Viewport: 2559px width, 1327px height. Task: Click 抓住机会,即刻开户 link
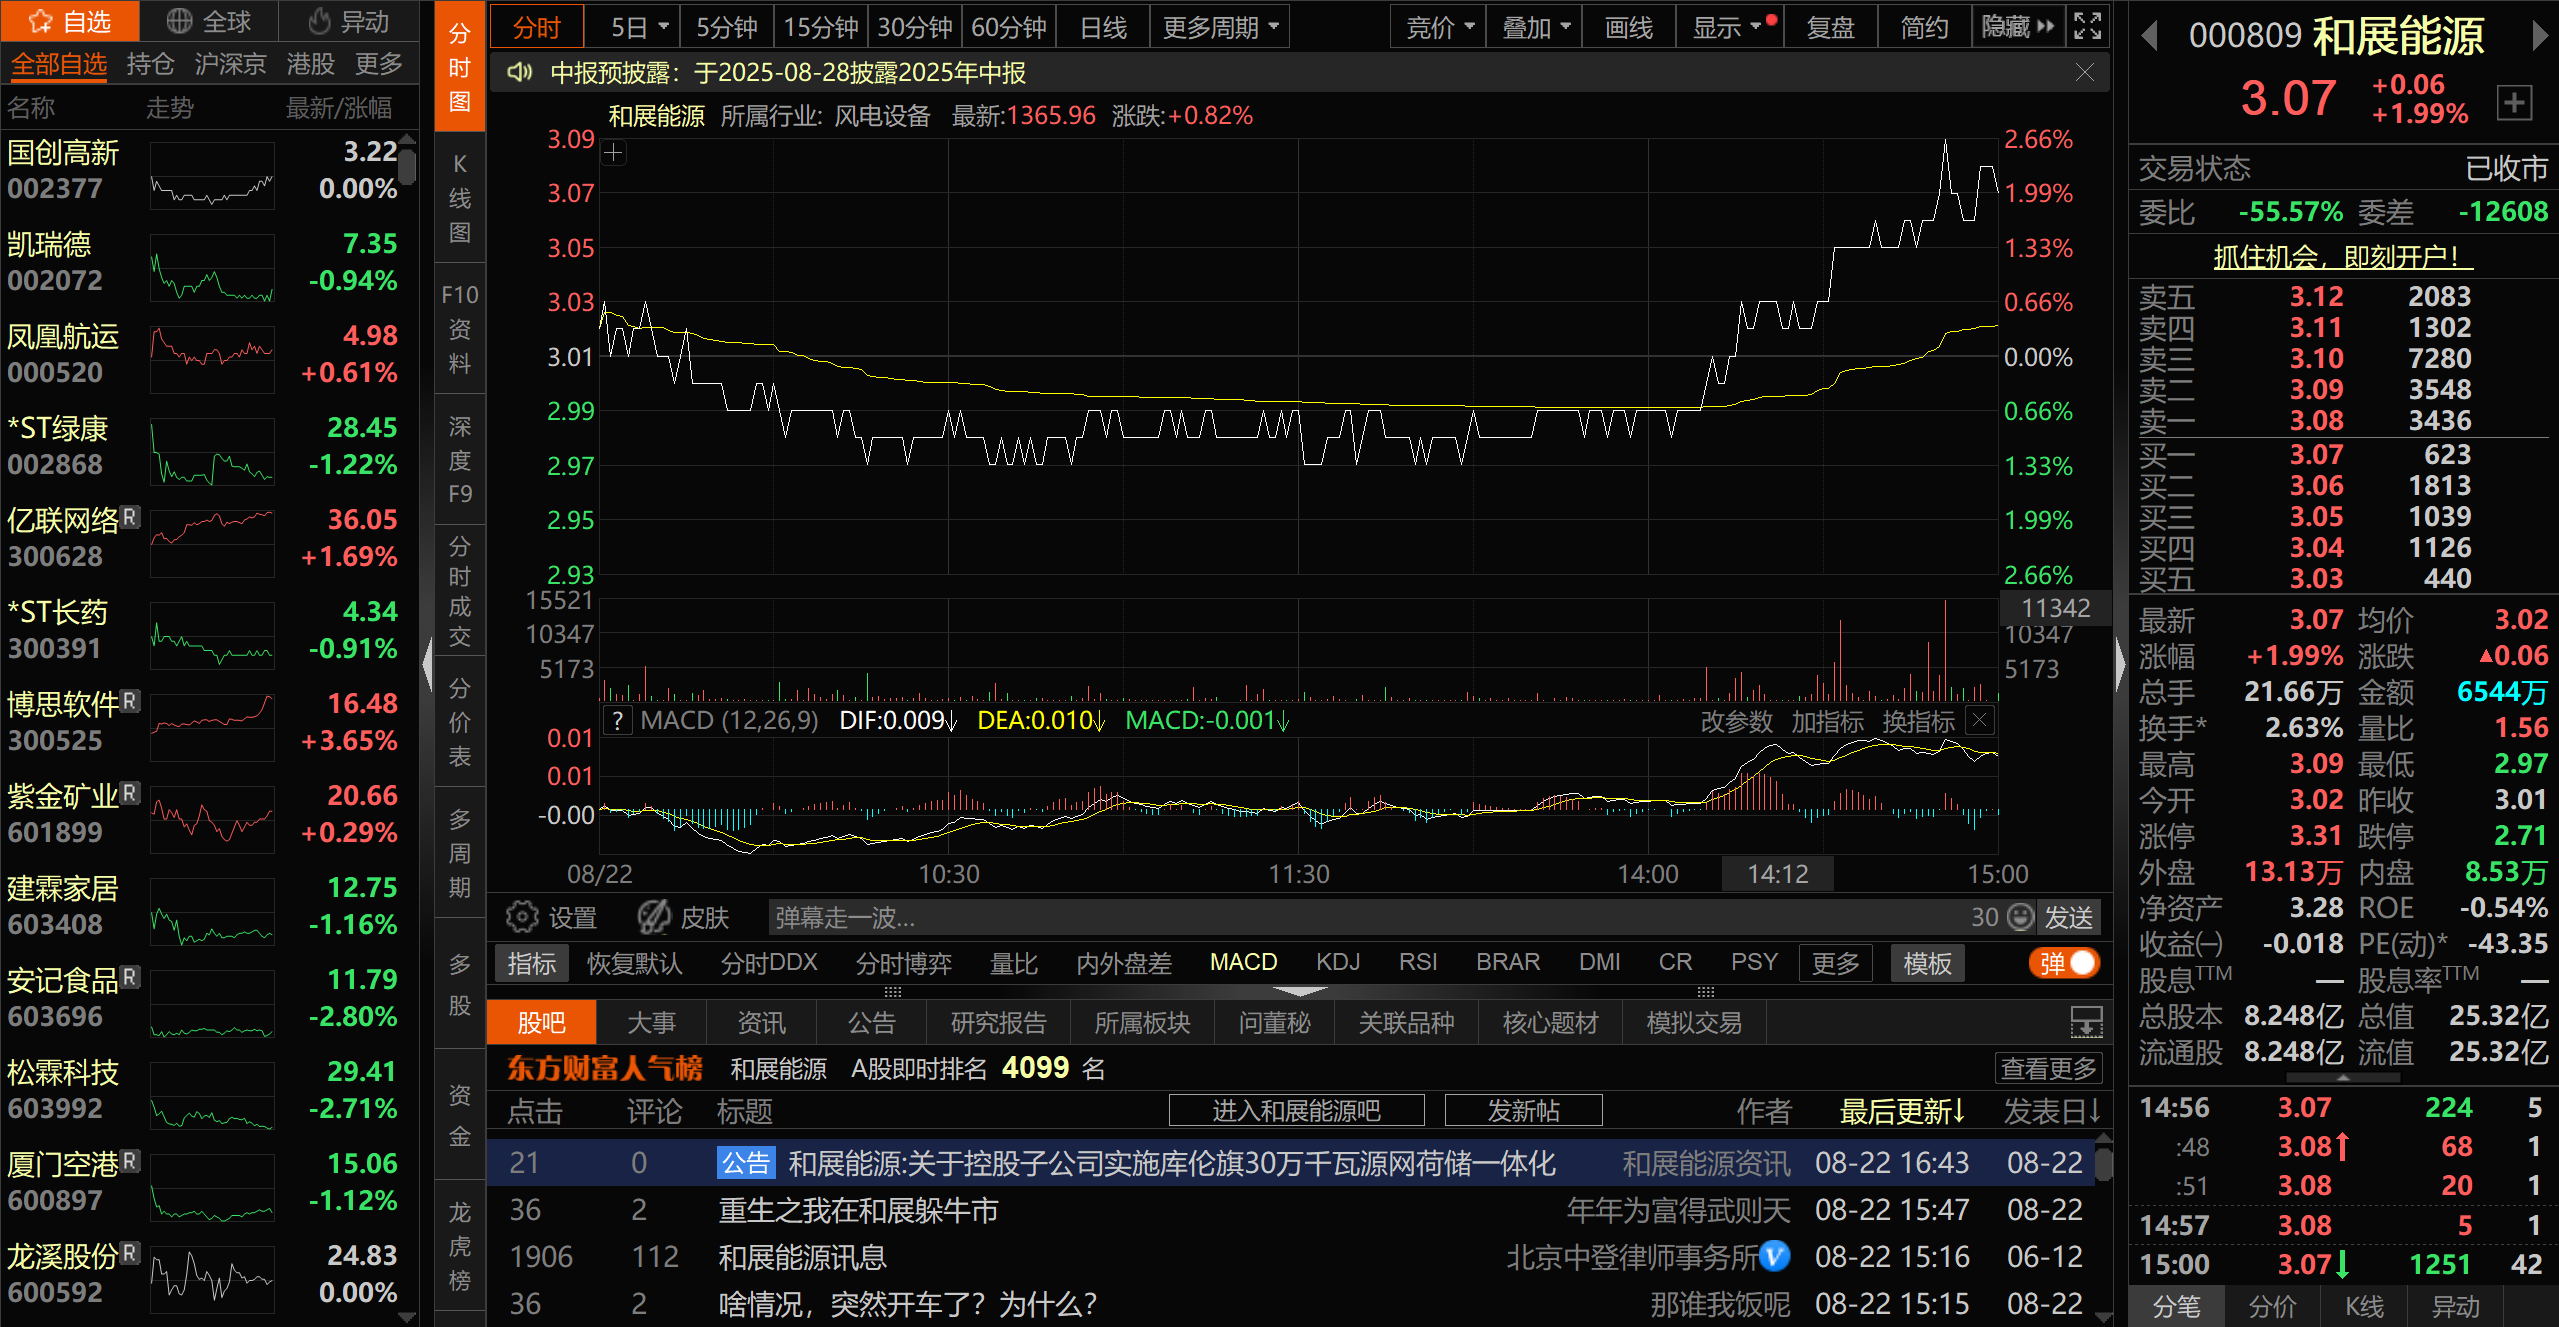point(2342,256)
